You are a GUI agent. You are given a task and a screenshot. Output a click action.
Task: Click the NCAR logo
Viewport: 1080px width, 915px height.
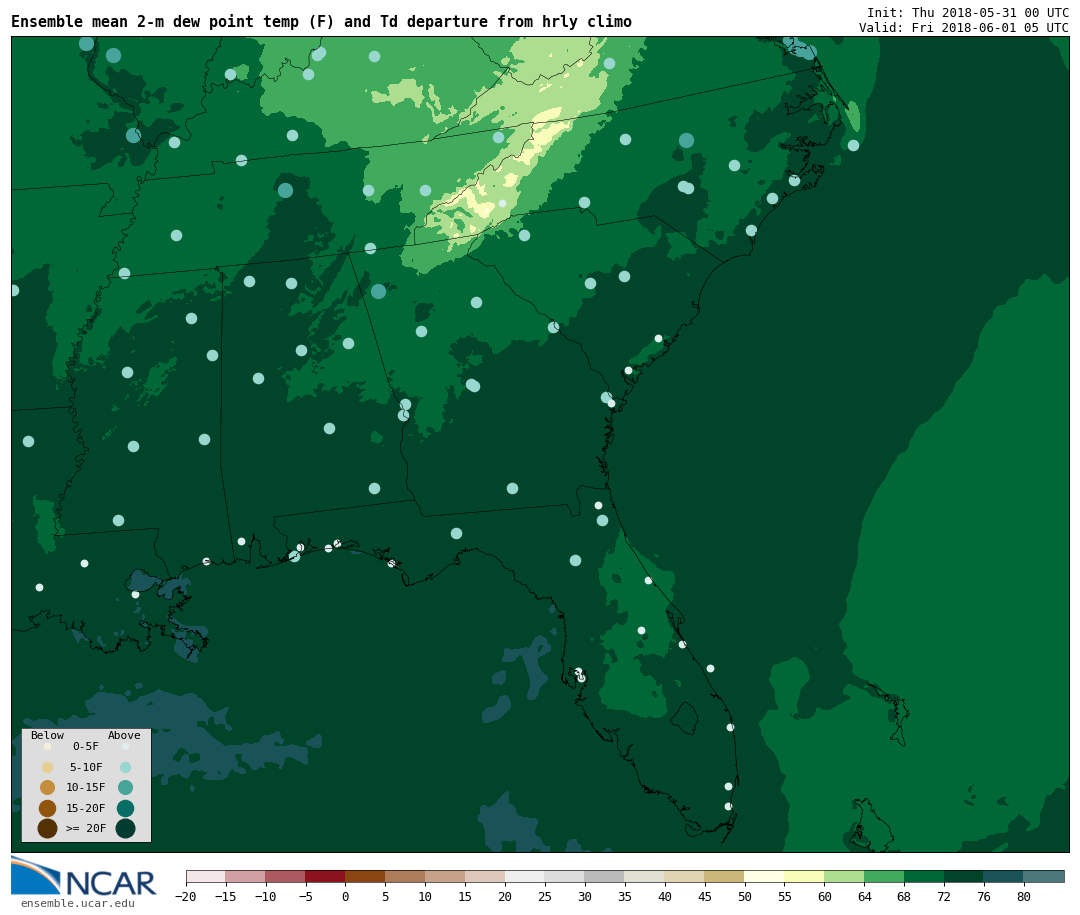point(83,876)
